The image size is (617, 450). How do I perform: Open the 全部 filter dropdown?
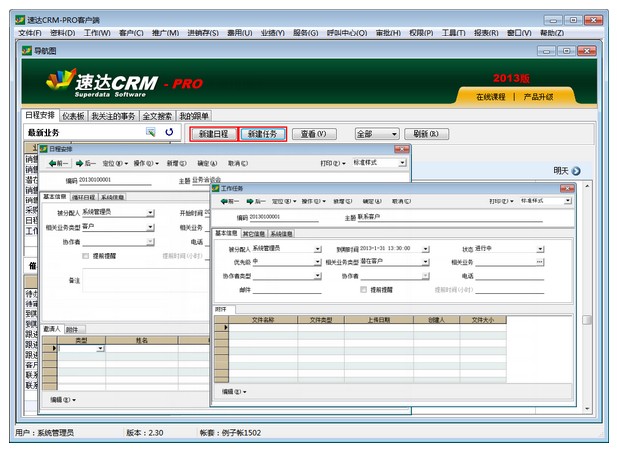click(394, 134)
